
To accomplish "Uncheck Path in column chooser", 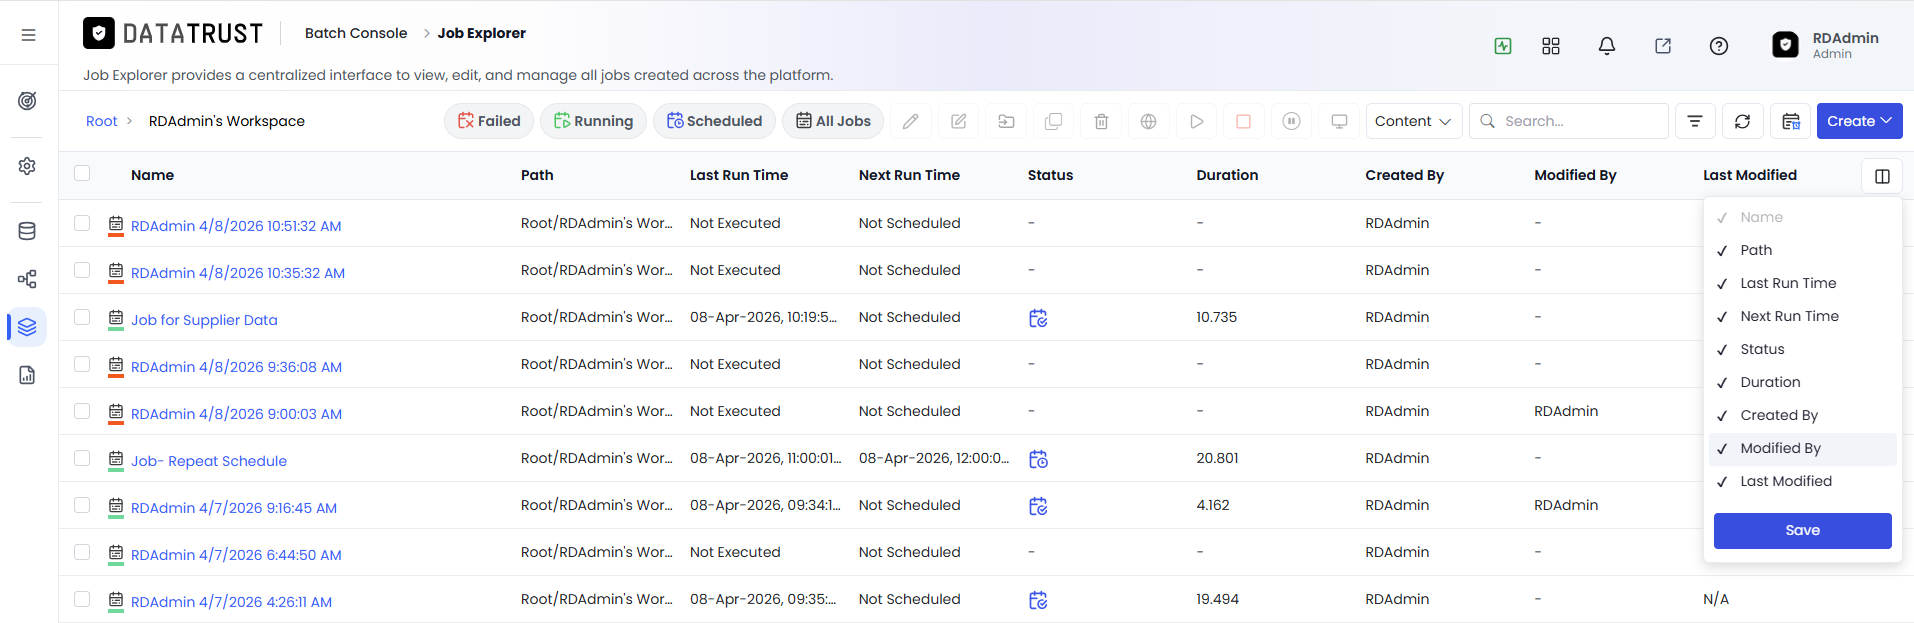I will click(x=1802, y=250).
